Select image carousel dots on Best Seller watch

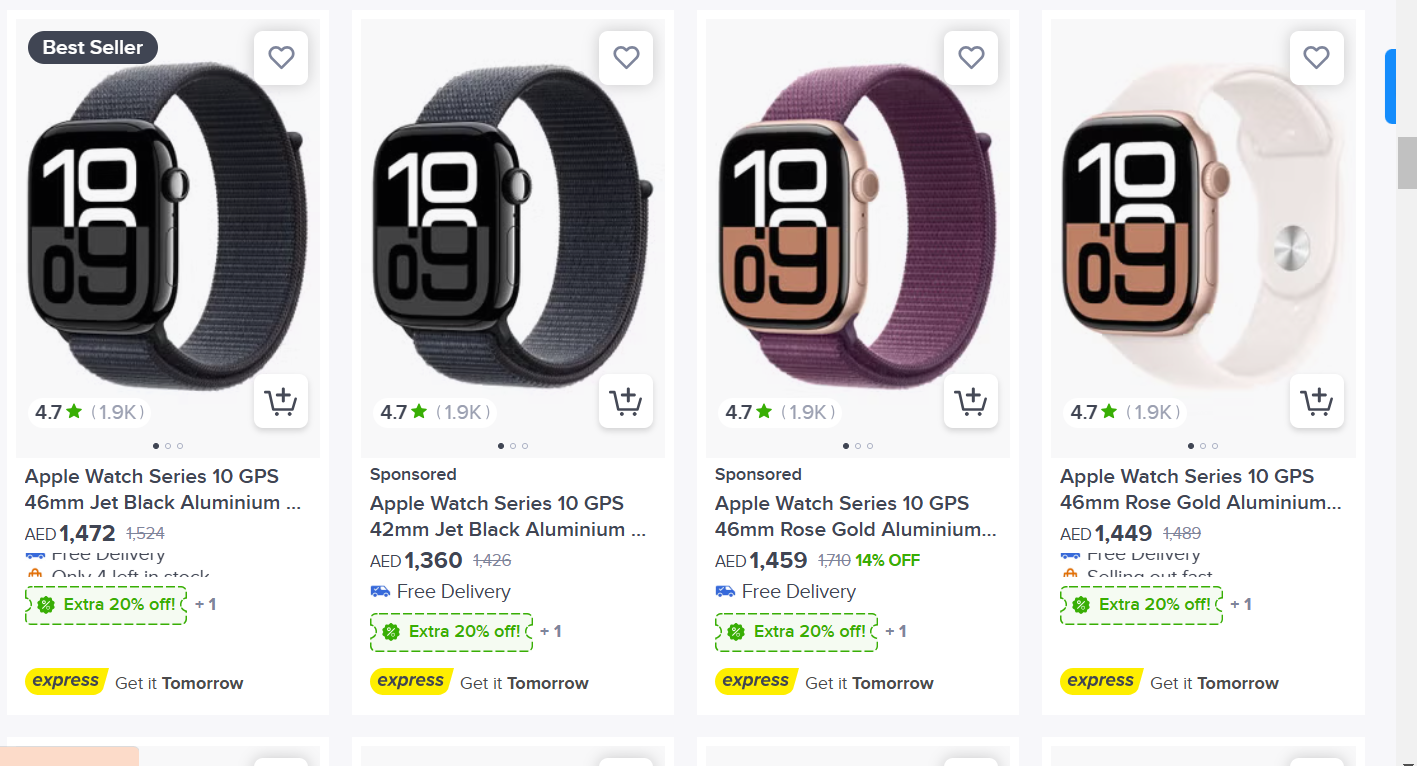(168, 446)
